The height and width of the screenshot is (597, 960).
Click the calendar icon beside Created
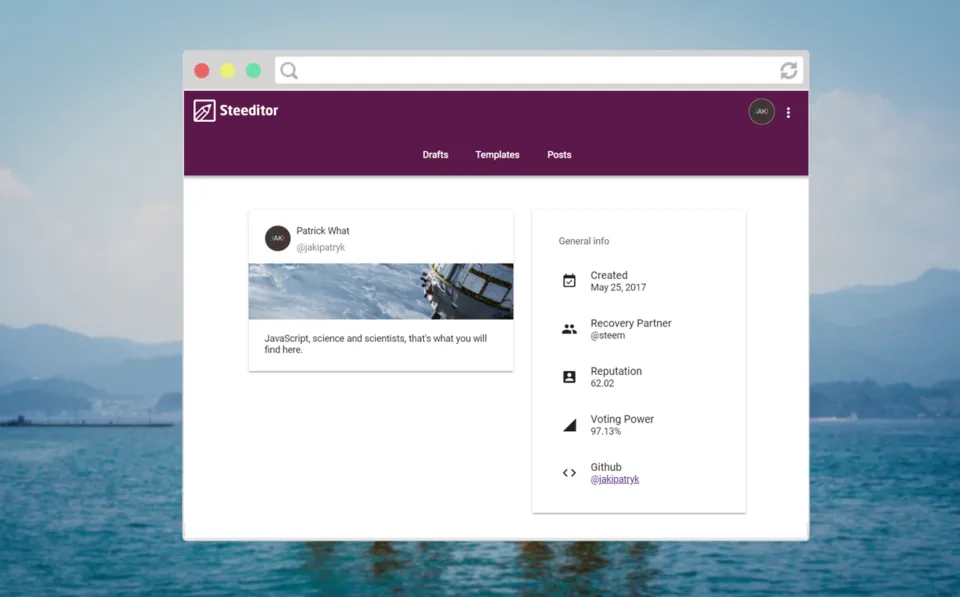[569, 281]
